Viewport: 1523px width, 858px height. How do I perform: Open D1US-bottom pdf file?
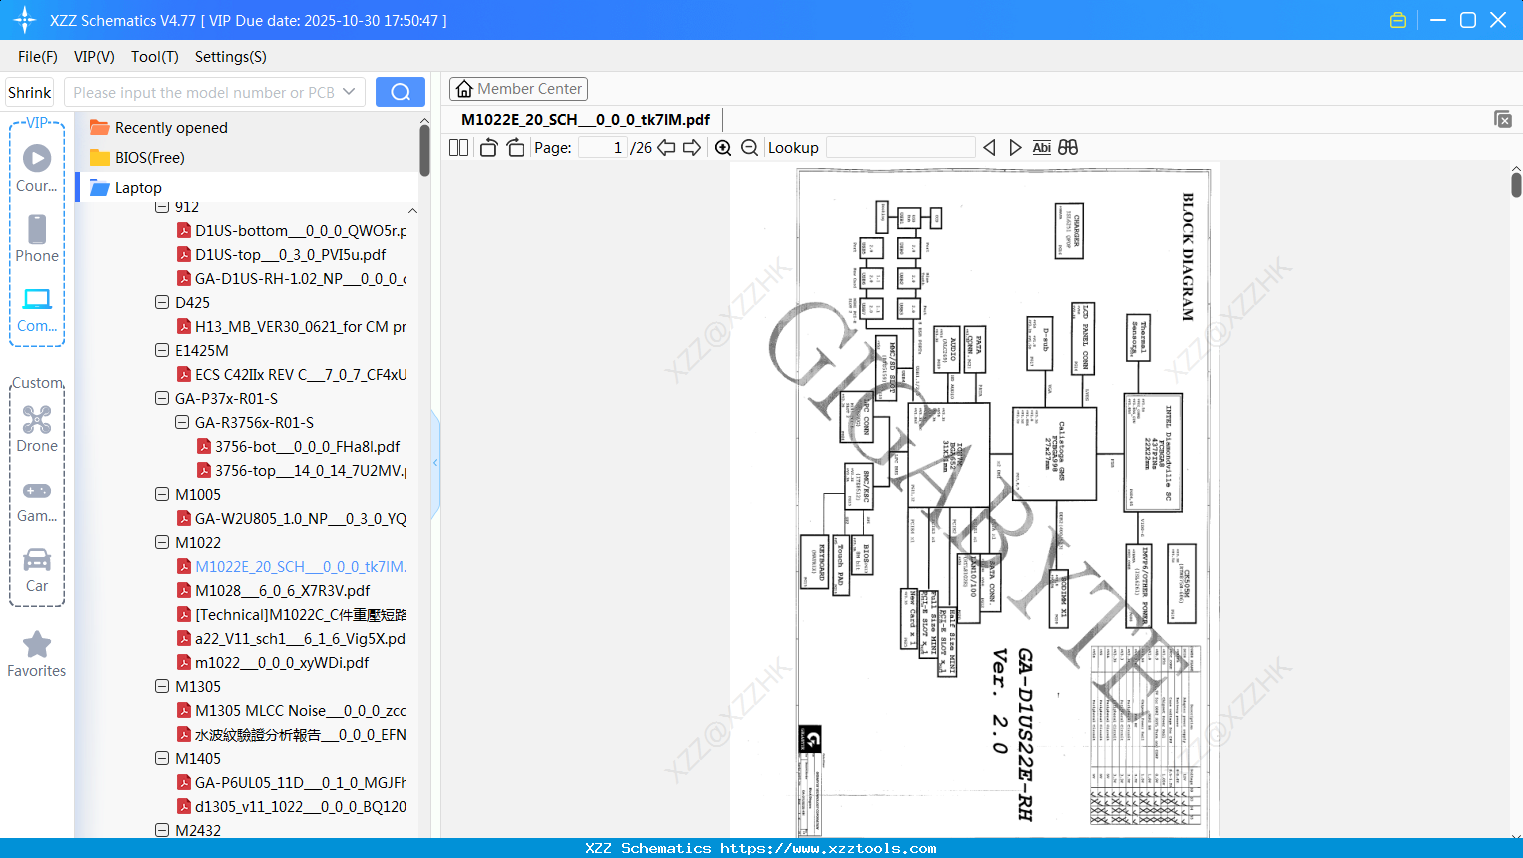[292, 230]
